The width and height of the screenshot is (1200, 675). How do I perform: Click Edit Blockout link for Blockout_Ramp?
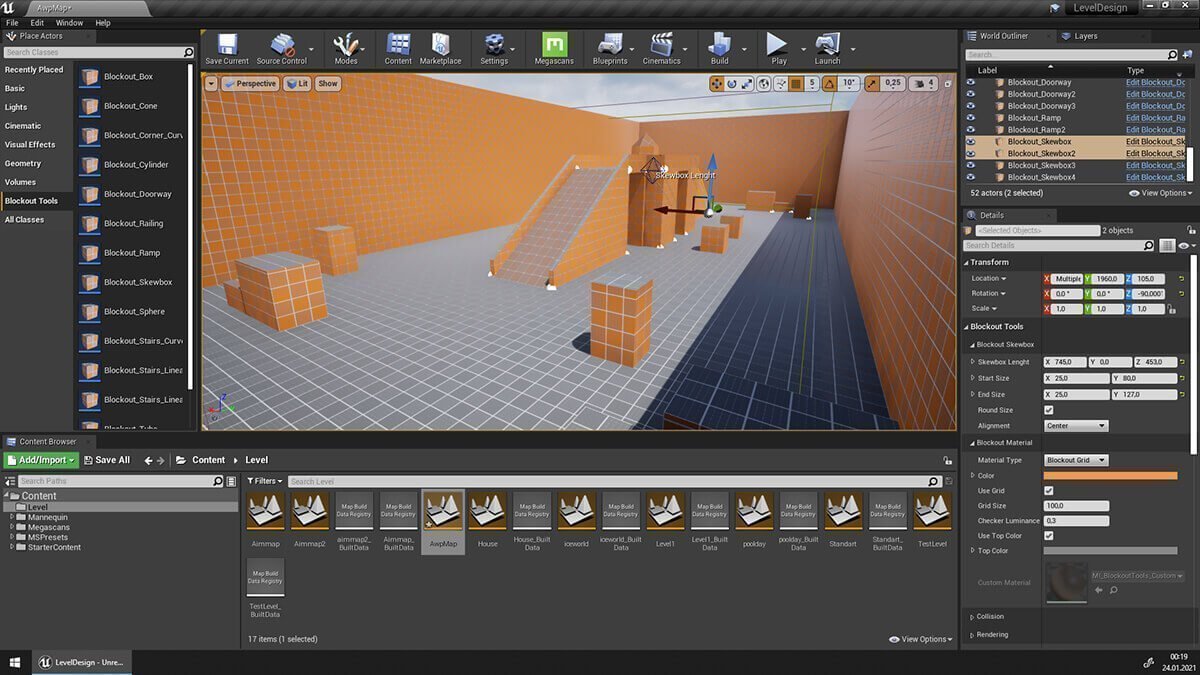pyautogui.click(x=1155, y=118)
